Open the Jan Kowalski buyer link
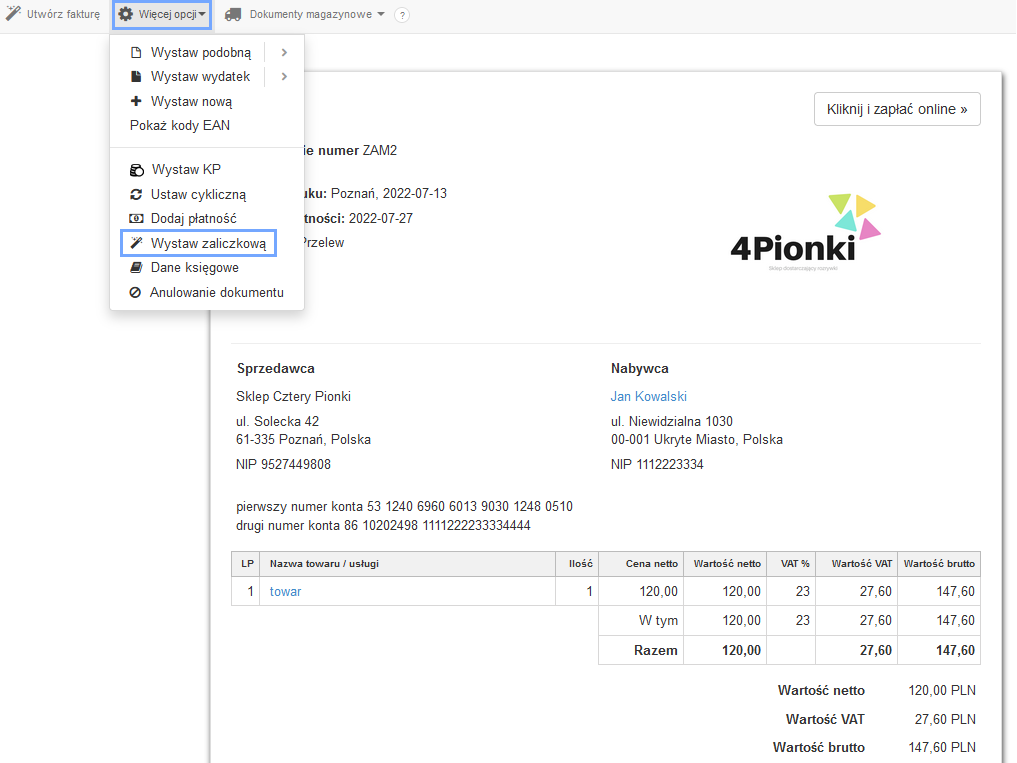The height and width of the screenshot is (763, 1017). 649,396
